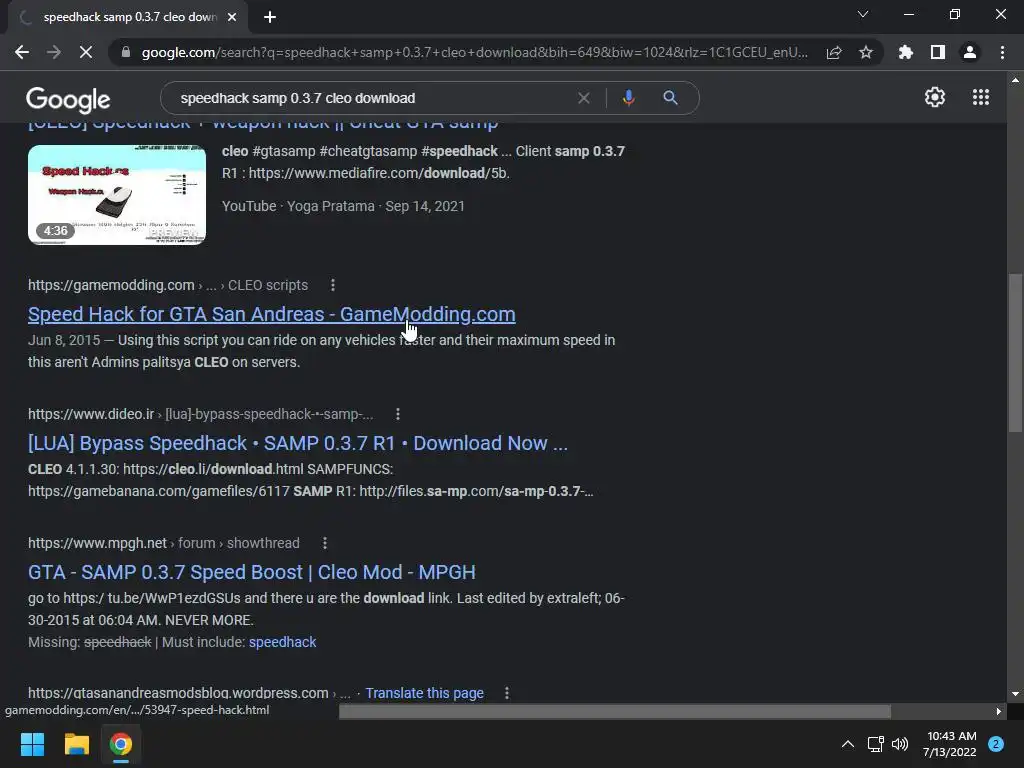Open the Chrome extensions puzzle icon

coord(906,52)
